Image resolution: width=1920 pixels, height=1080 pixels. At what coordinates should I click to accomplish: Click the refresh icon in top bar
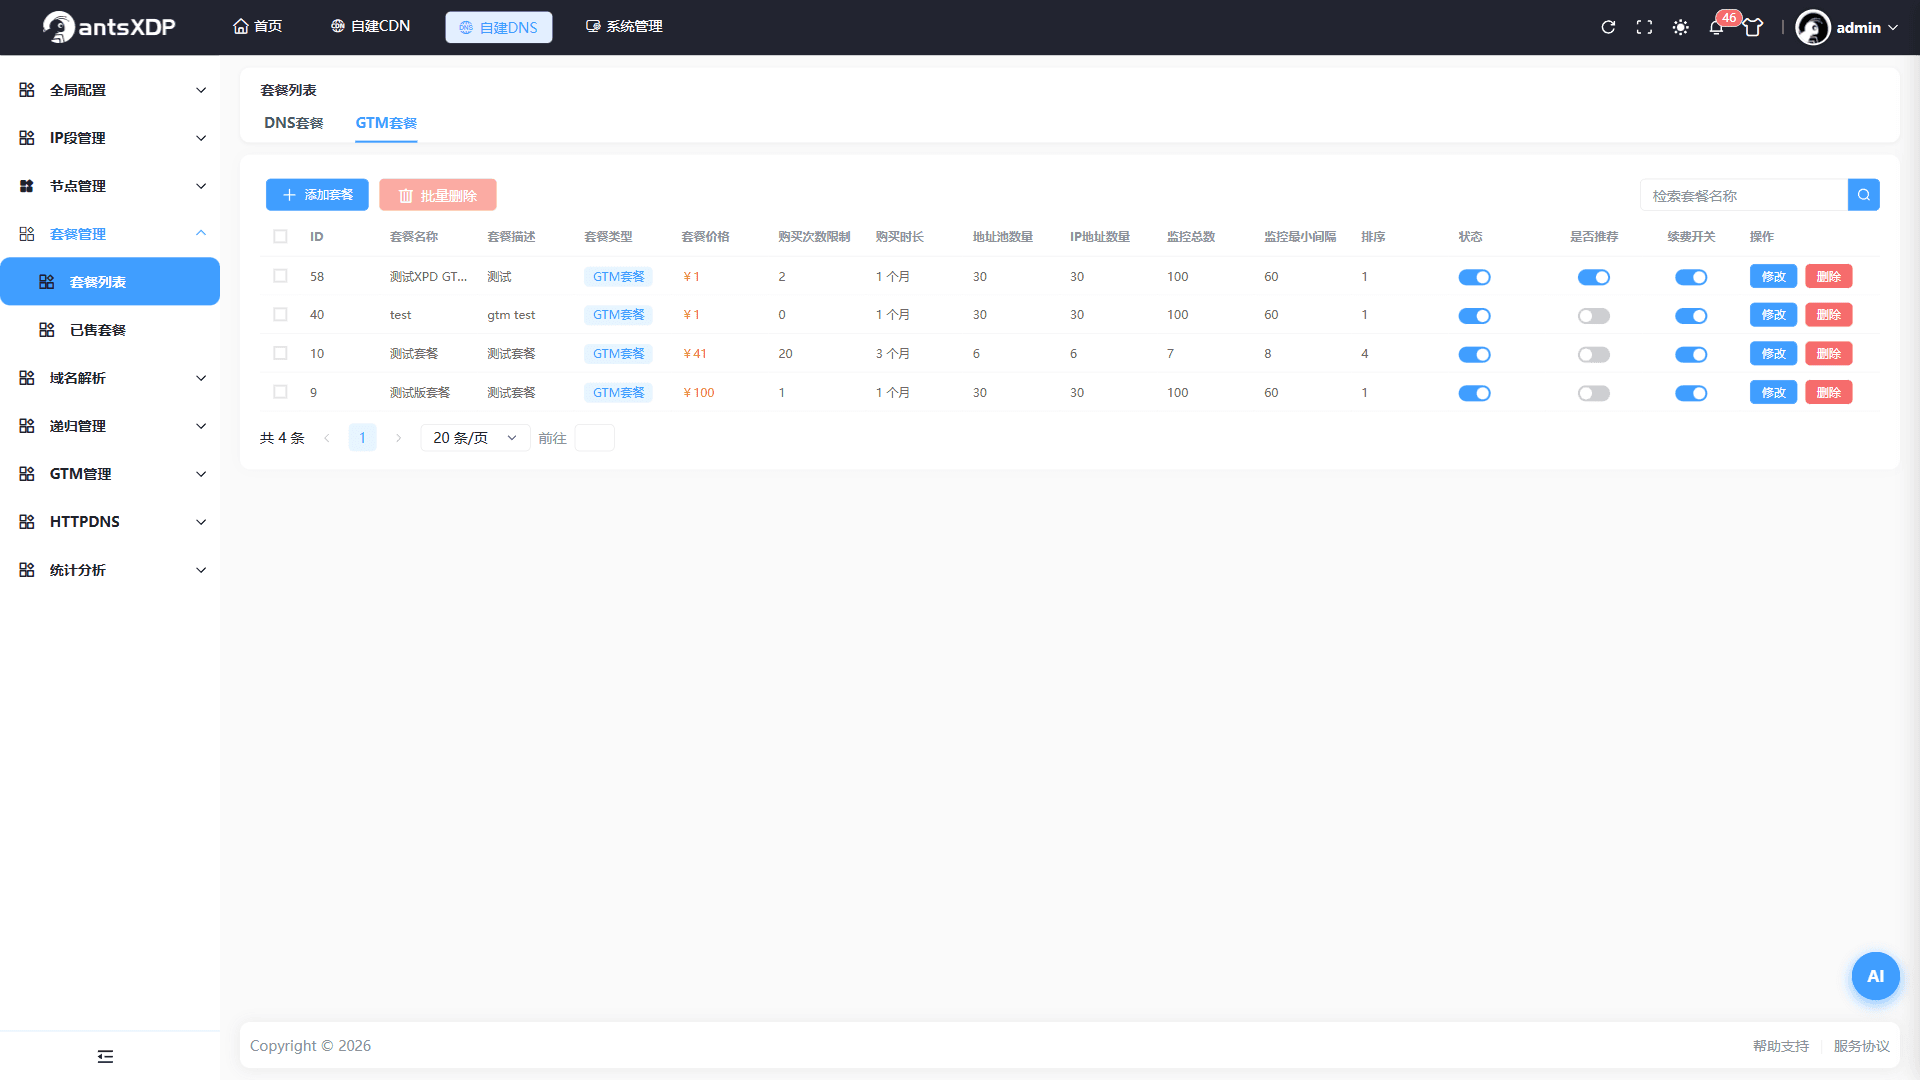[x=1608, y=27]
